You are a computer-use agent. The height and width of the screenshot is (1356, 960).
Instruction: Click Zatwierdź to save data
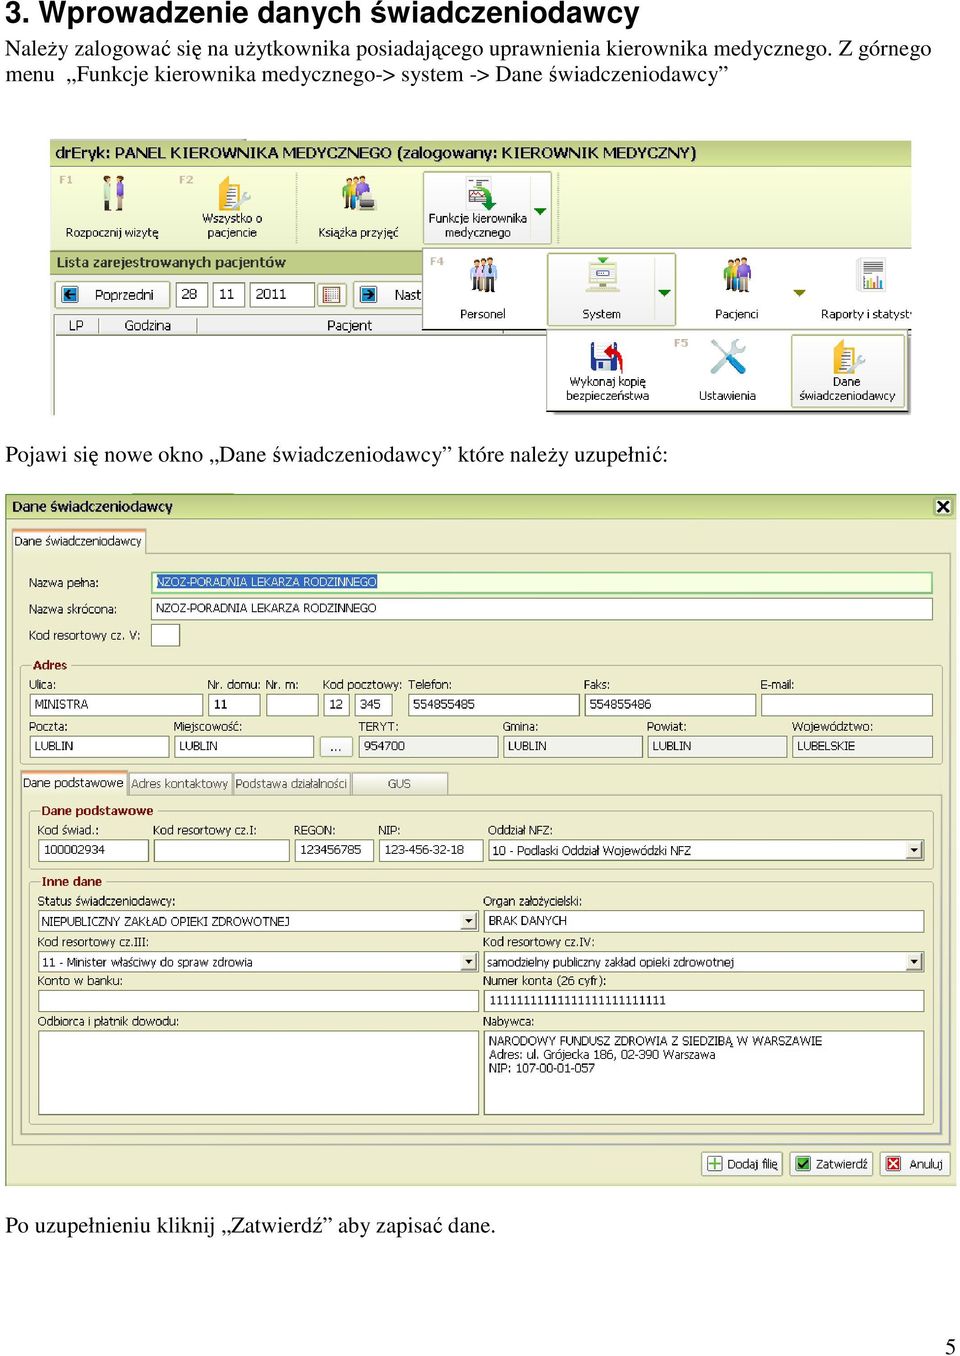(832, 1164)
